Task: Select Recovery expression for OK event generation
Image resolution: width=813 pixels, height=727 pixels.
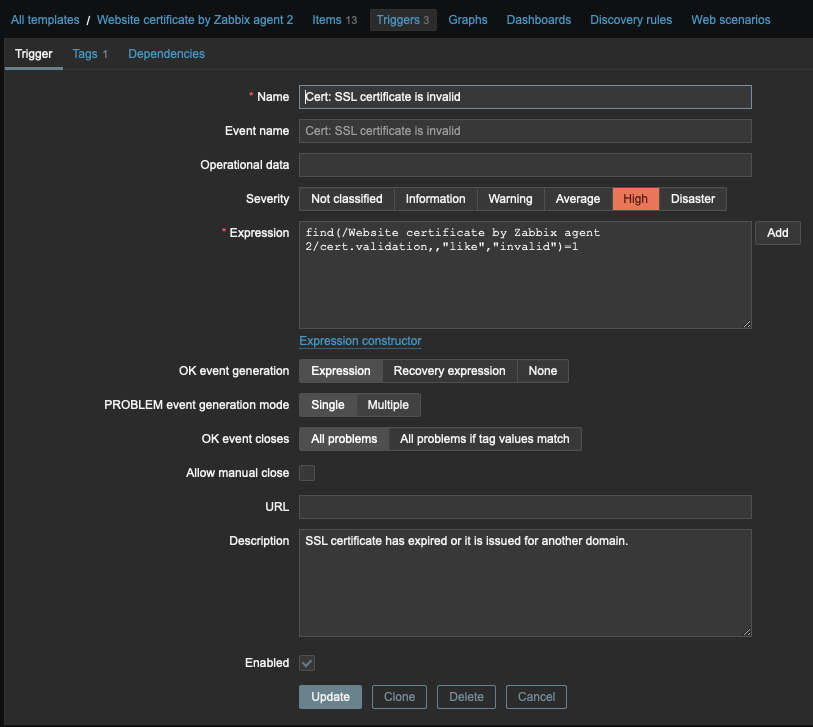Action: pos(449,371)
